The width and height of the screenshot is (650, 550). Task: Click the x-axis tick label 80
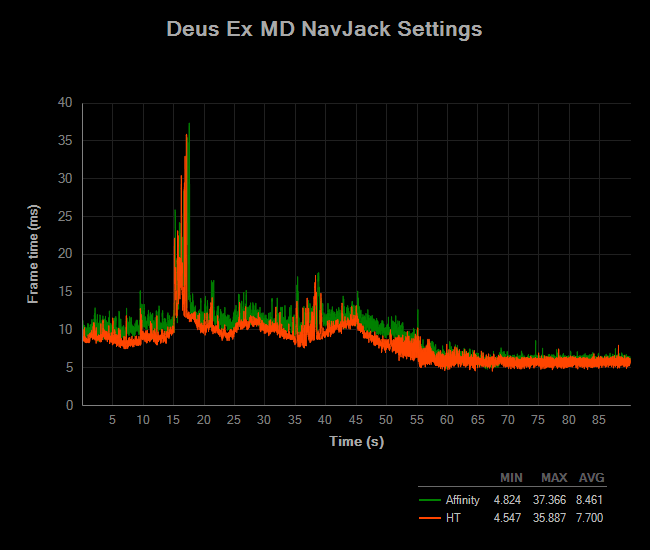pyautogui.click(x=569, y=420)
